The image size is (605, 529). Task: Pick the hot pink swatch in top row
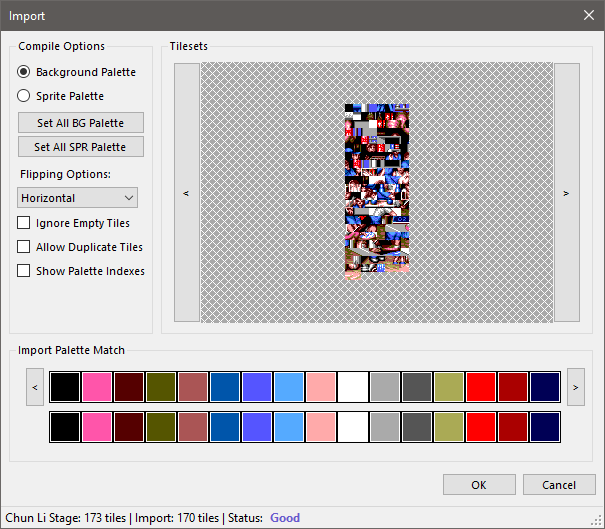97,387
